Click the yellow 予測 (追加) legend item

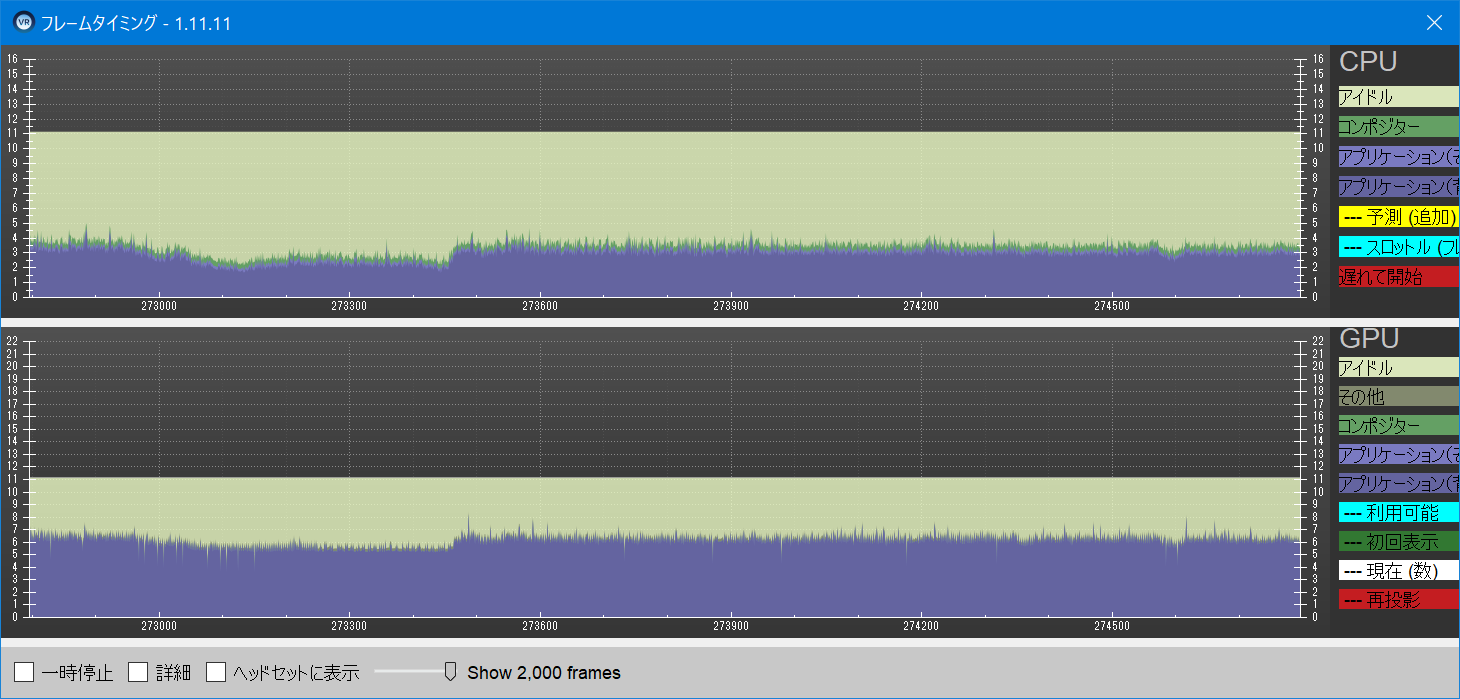1398,217
